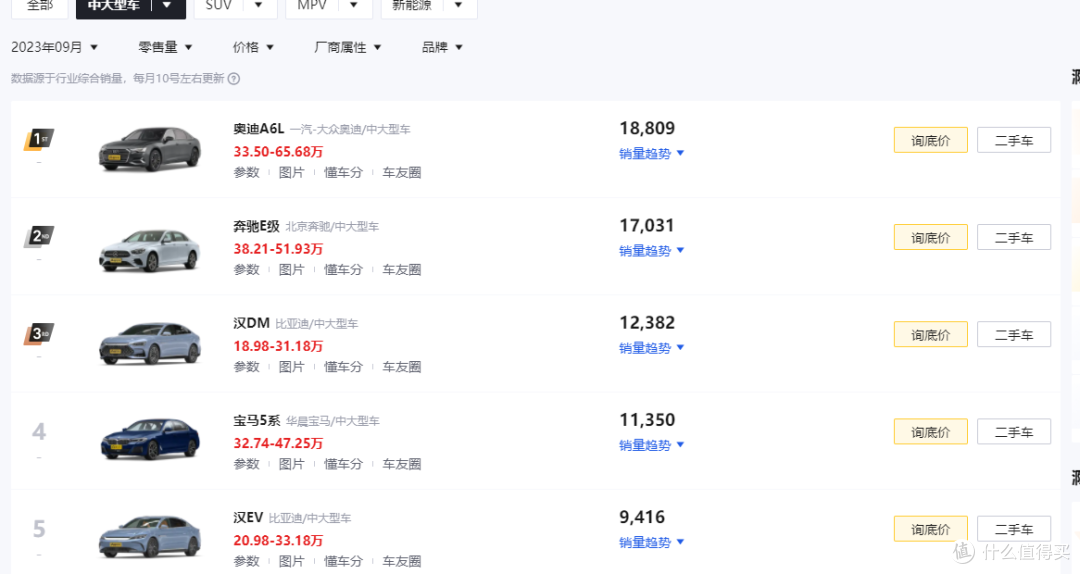View 参数 for 奥迪A6L
This screenshot has height=574, width=1080.
tap(247, 172)
